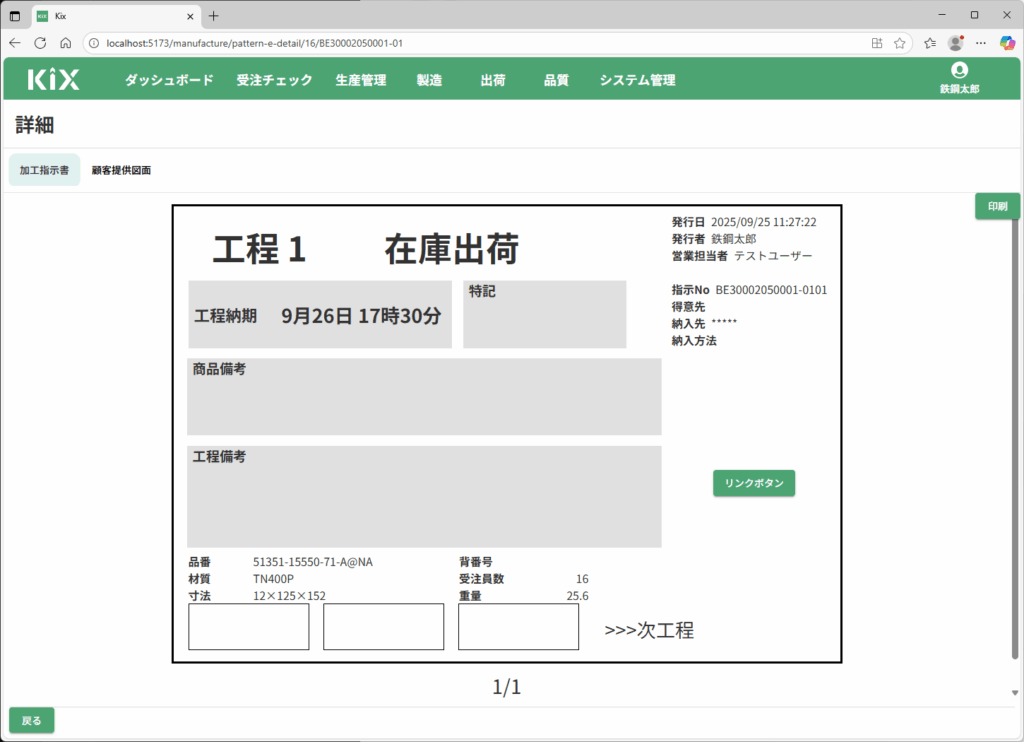Click the 戻る back button
Viewport: 1024px width, 742px height.
[32, 720]
